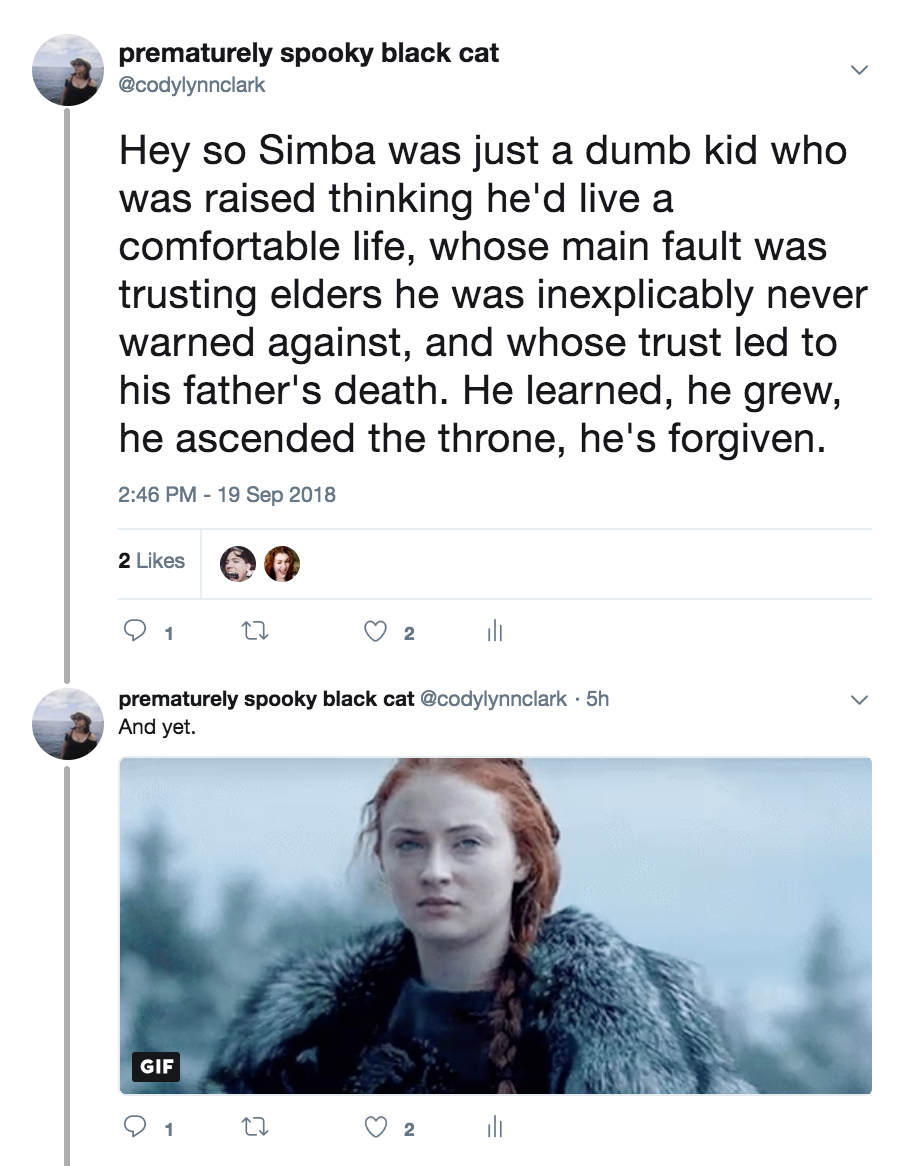Open the reply tweet's dropdown chevron

(857, 699)
